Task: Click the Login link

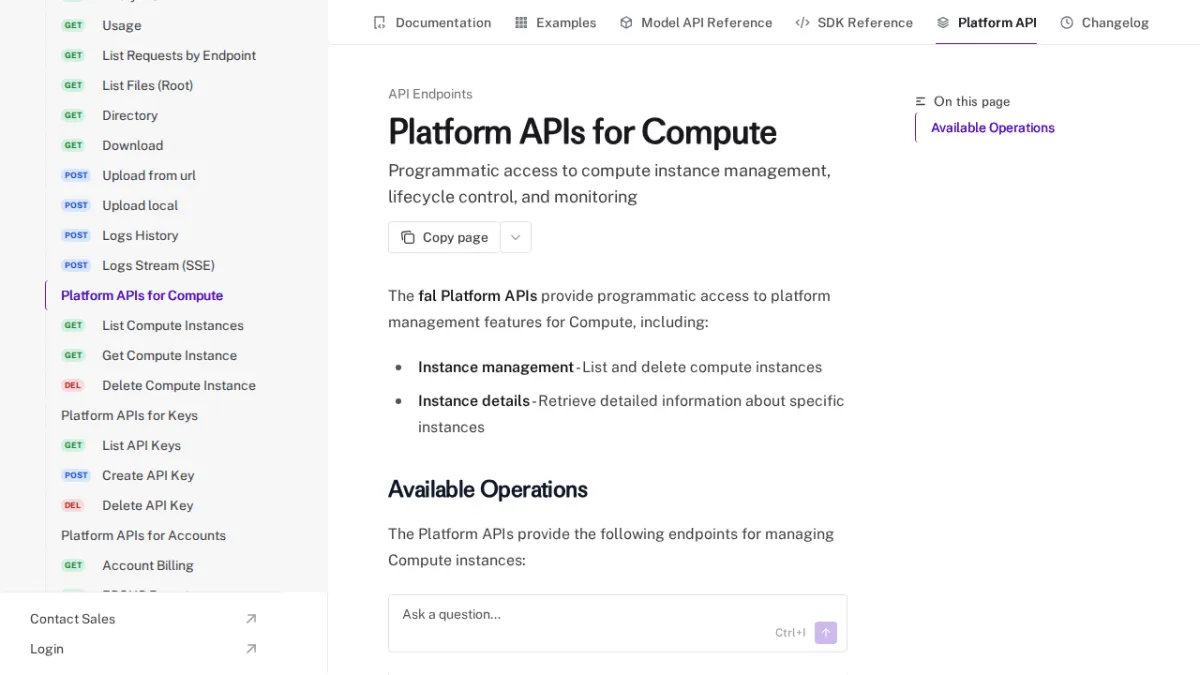Action: click(x=47, y=649)
